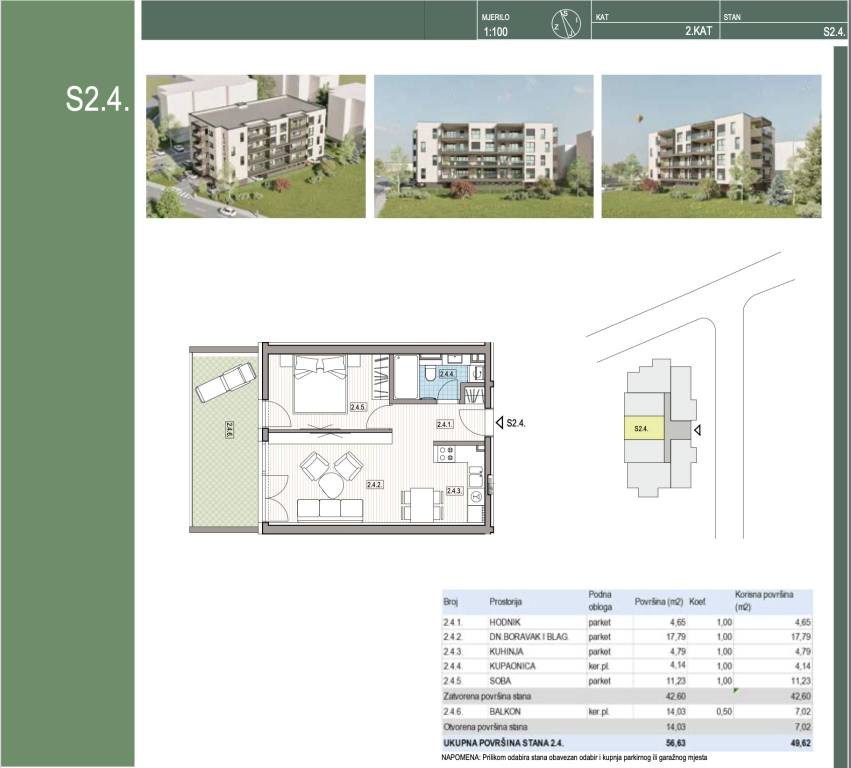Open the middle front-view building render
This screenshot has width=851, height=768.
click(483, 146)
